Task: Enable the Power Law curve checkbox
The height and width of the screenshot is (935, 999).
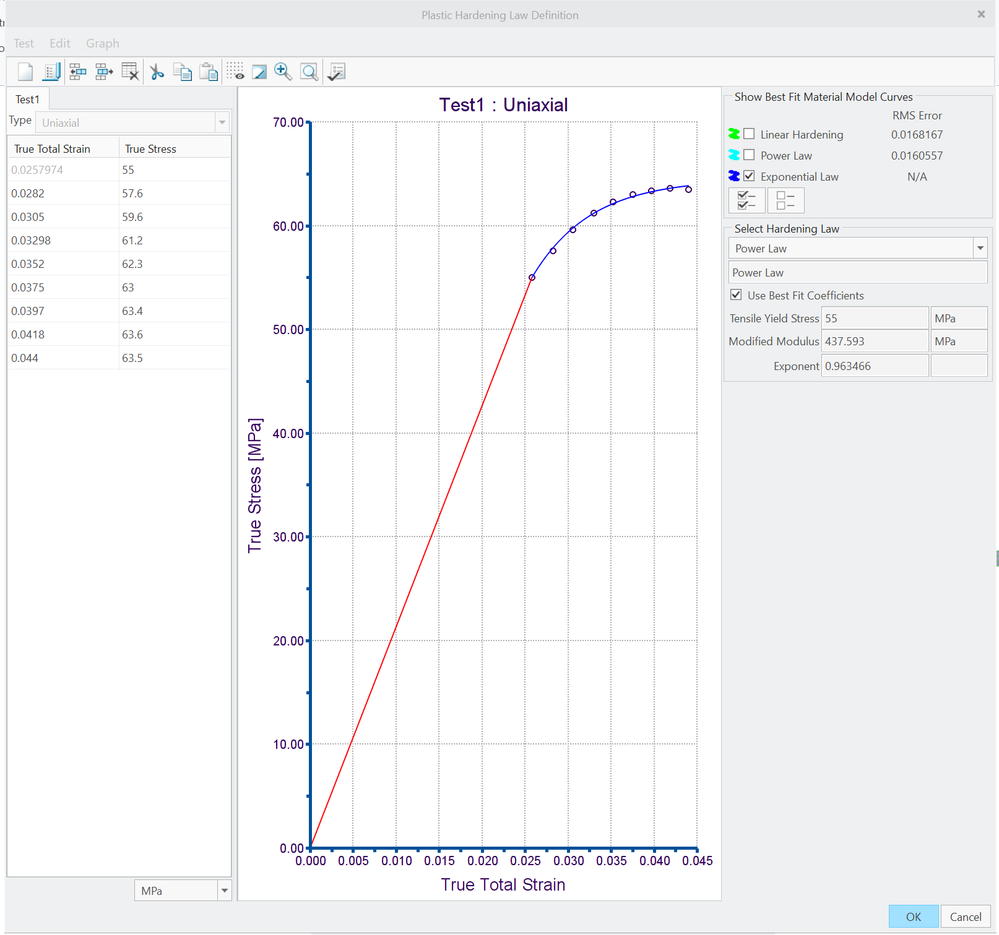Action: pos(749,155)
